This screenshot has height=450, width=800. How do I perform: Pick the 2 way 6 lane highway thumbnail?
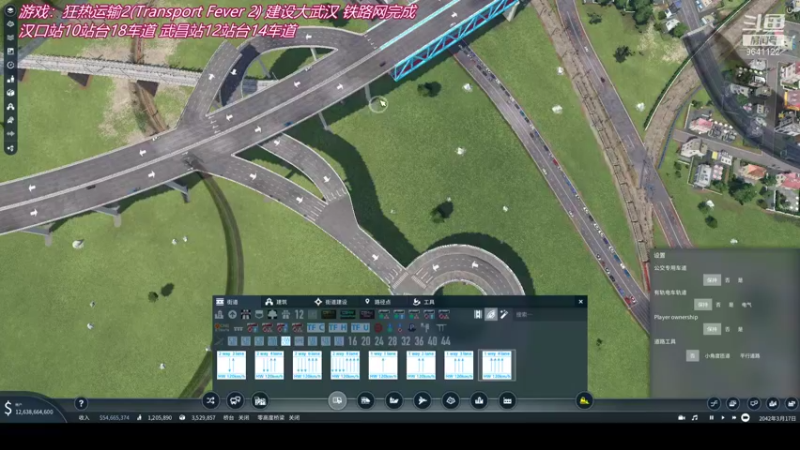coord(307,365)
